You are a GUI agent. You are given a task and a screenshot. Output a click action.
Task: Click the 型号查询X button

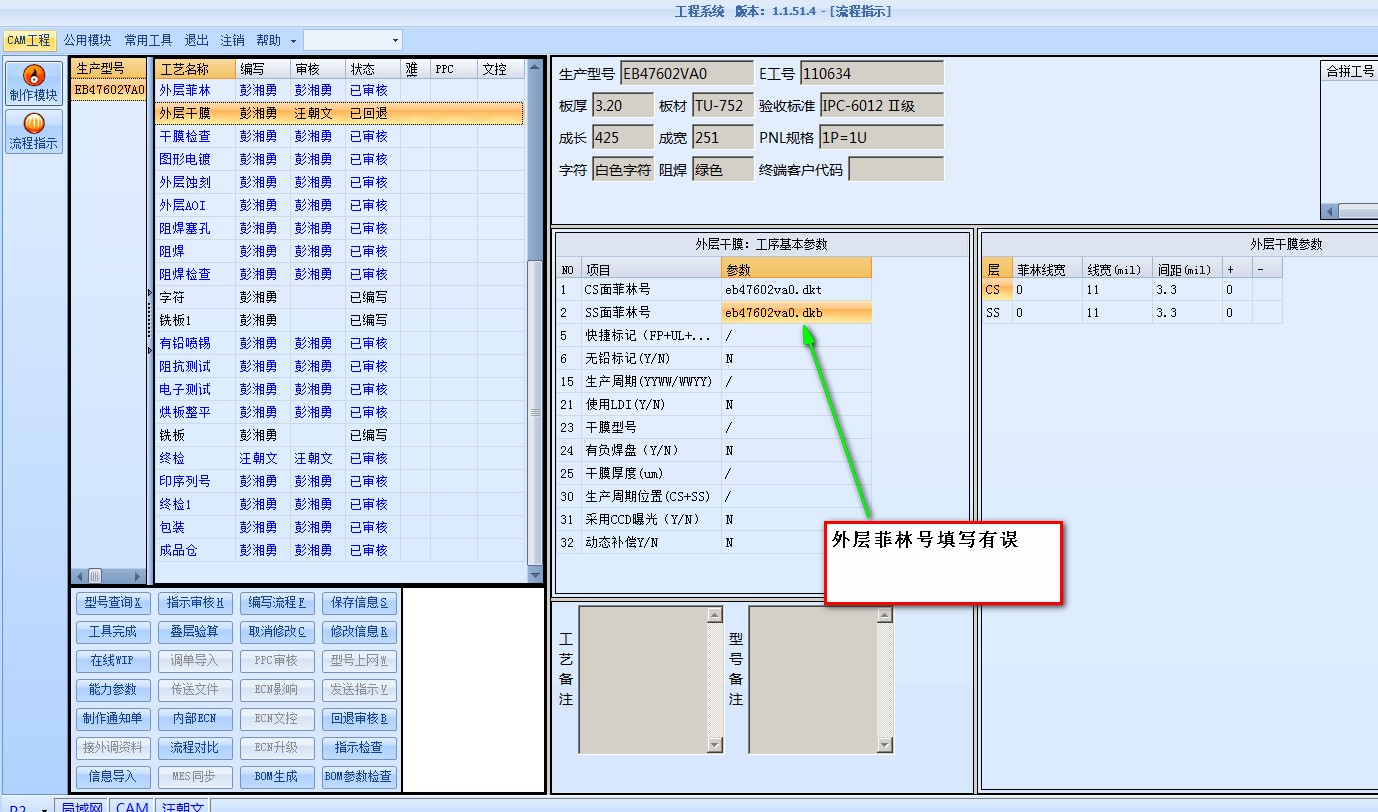point(113,603)
